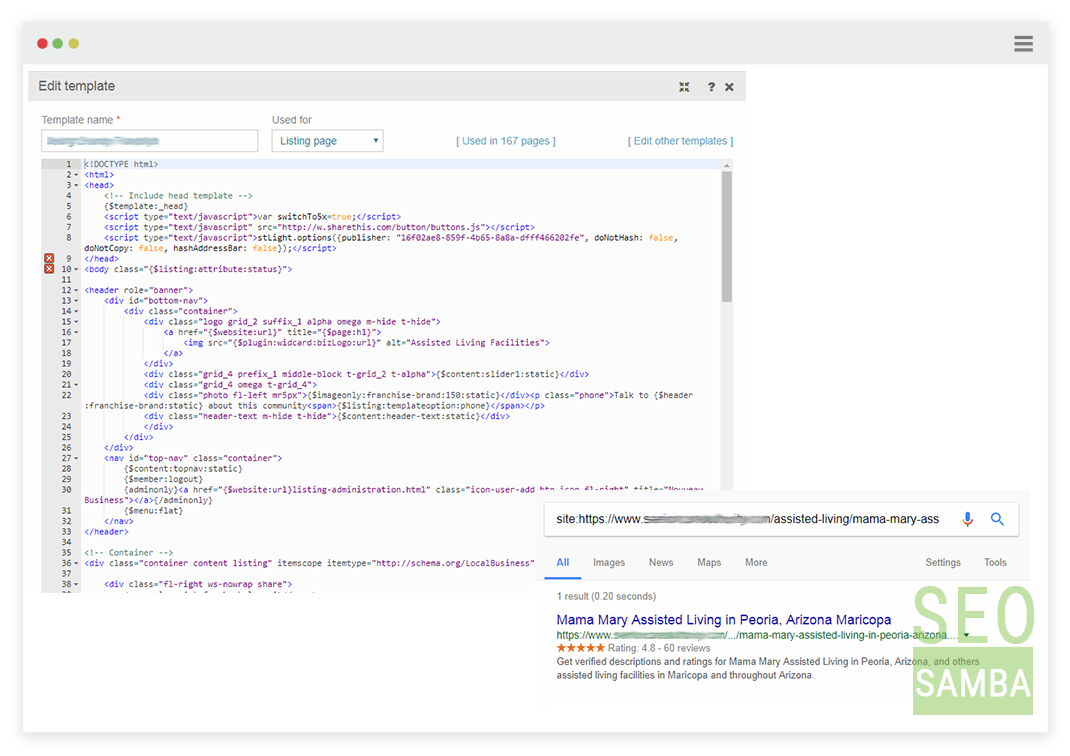Open the 'Listing page' Used for dropdown
Image resolution: width=1070 pixels, height=756 pixels.
(x=327, y=140)
